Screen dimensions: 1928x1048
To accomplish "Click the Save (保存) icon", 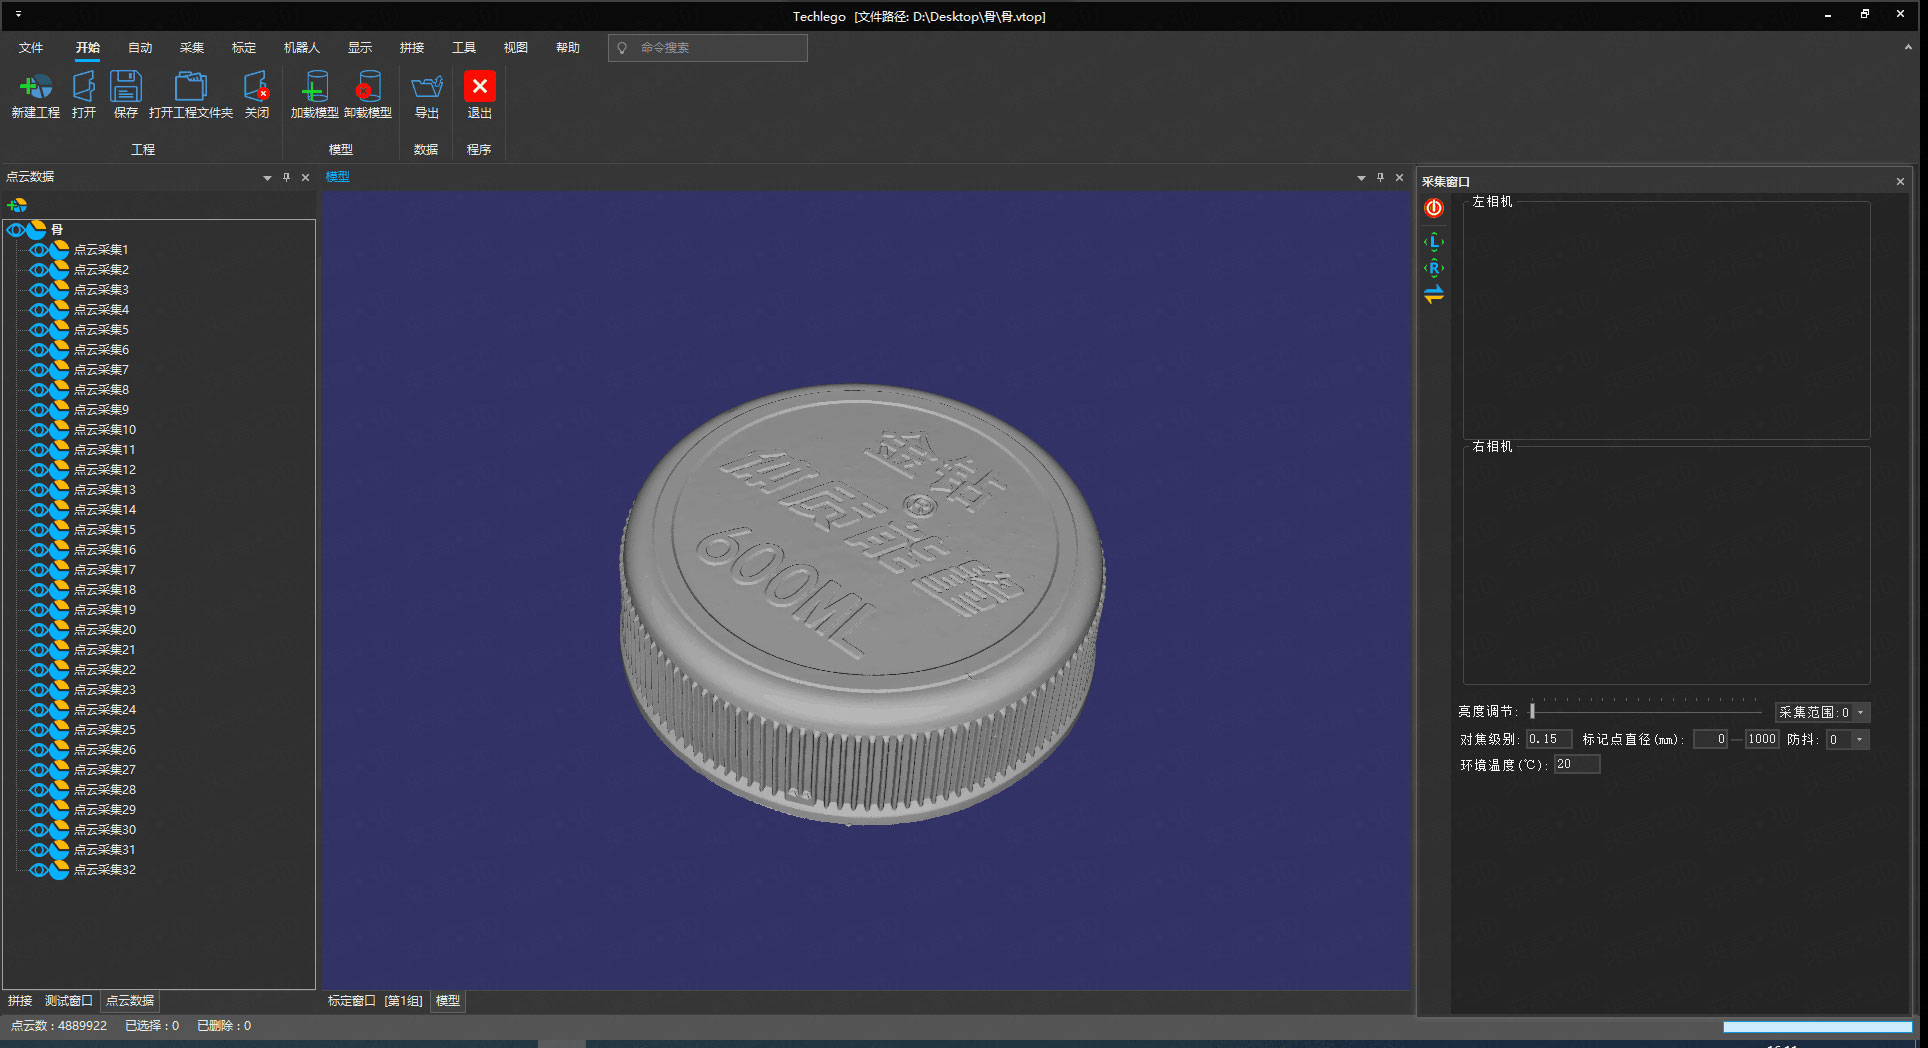I will [126, 88].
